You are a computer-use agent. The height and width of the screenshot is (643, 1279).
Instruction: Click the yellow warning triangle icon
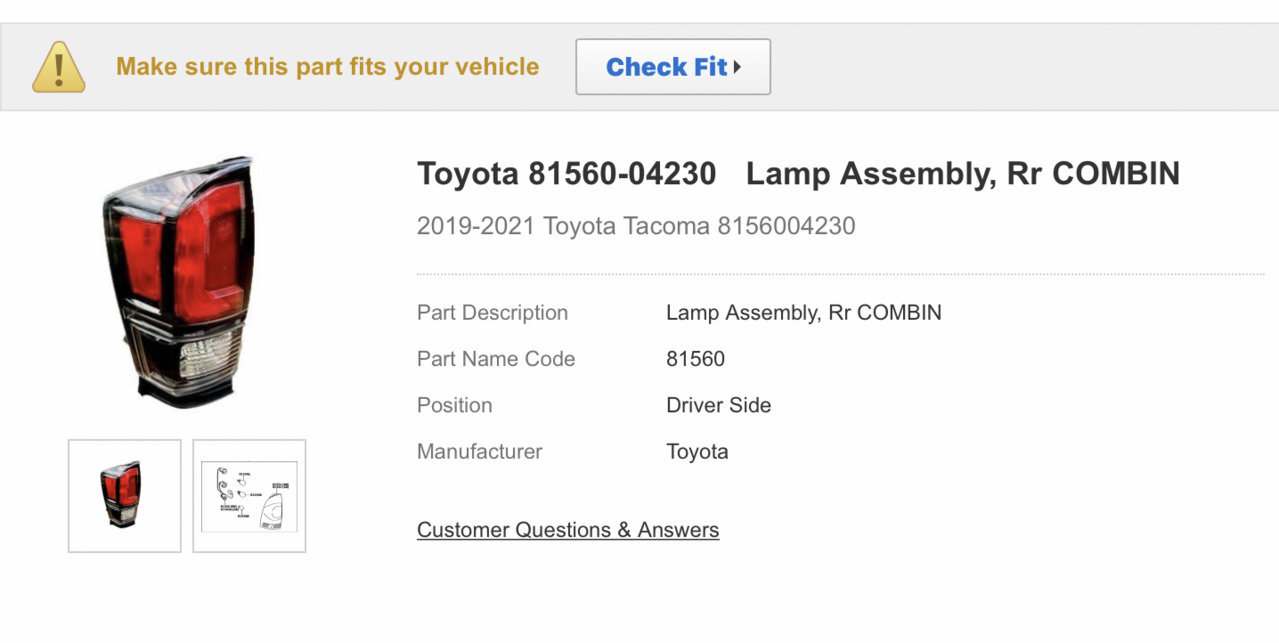[58, 67]
